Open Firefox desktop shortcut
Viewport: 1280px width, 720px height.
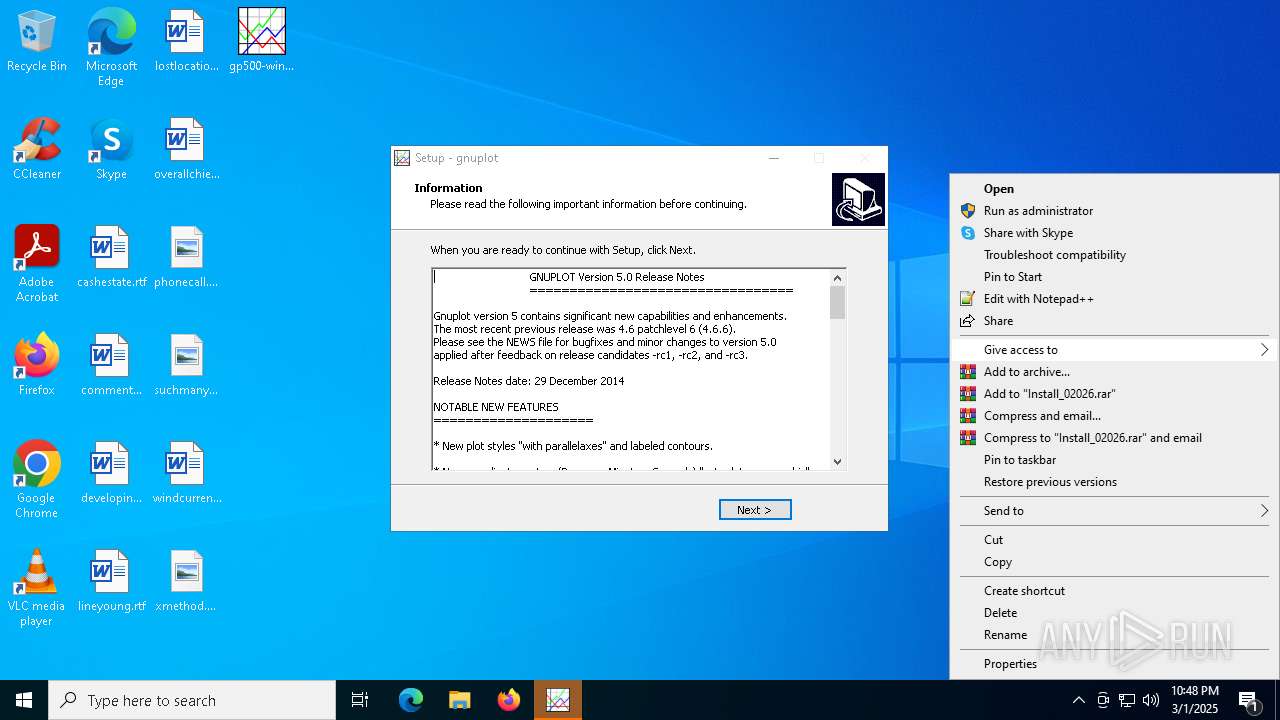37,365
